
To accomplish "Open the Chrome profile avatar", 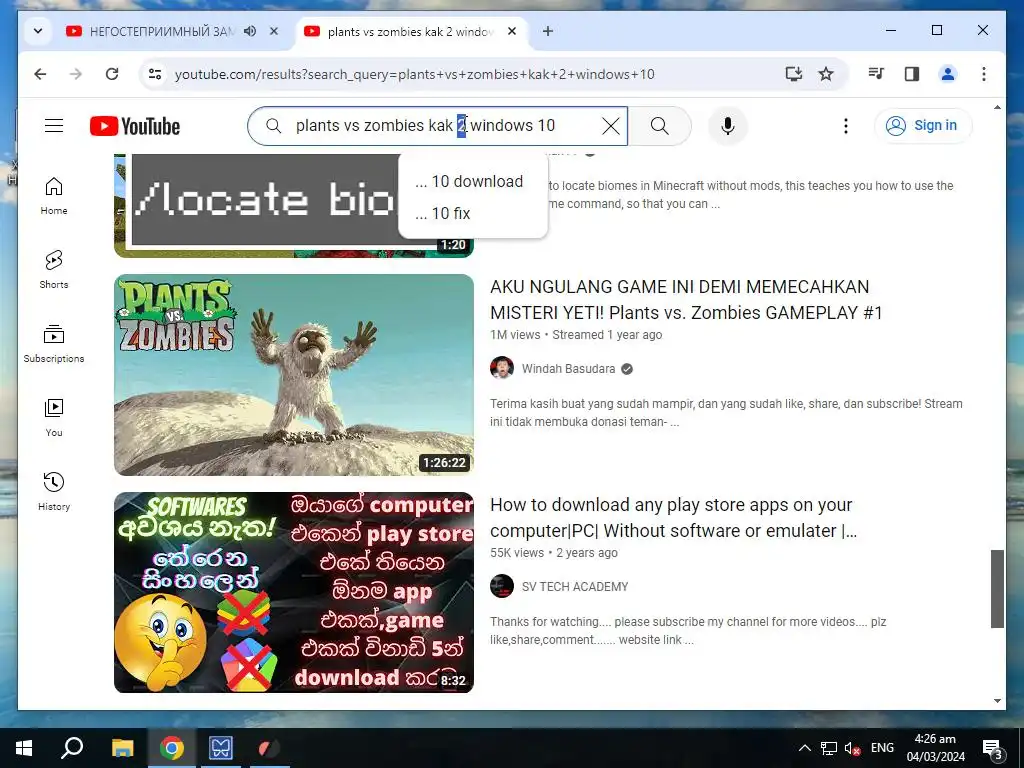I will pyautogui.click(x=948, y=74).
